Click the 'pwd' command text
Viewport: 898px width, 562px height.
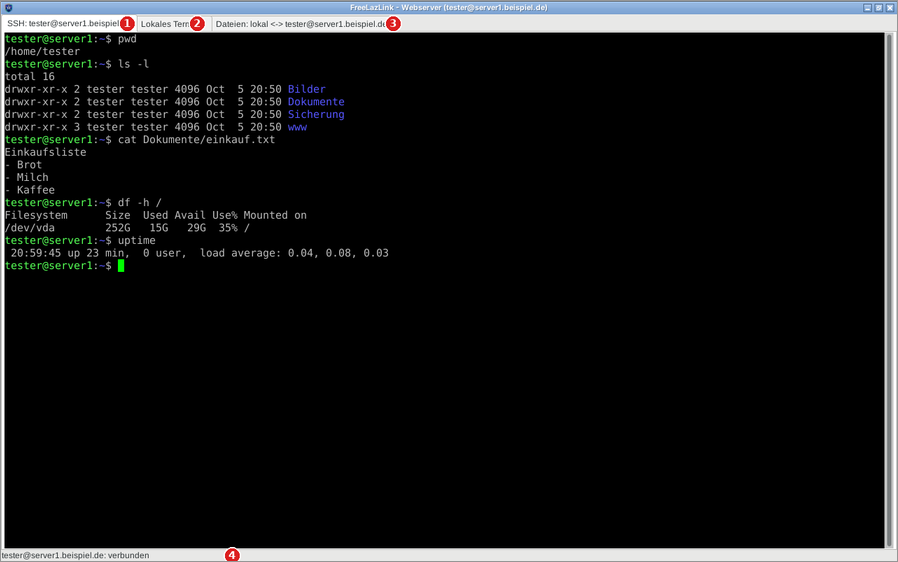[127, 38]
